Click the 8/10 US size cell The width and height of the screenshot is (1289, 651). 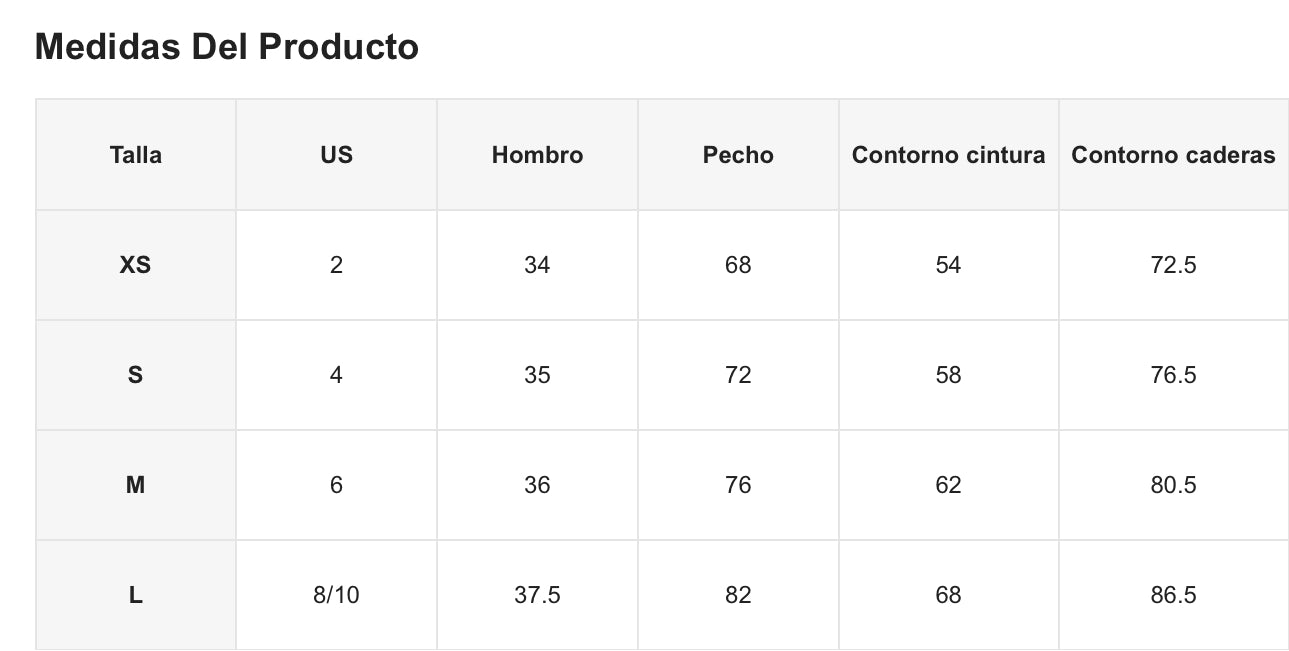pos(336,595)
